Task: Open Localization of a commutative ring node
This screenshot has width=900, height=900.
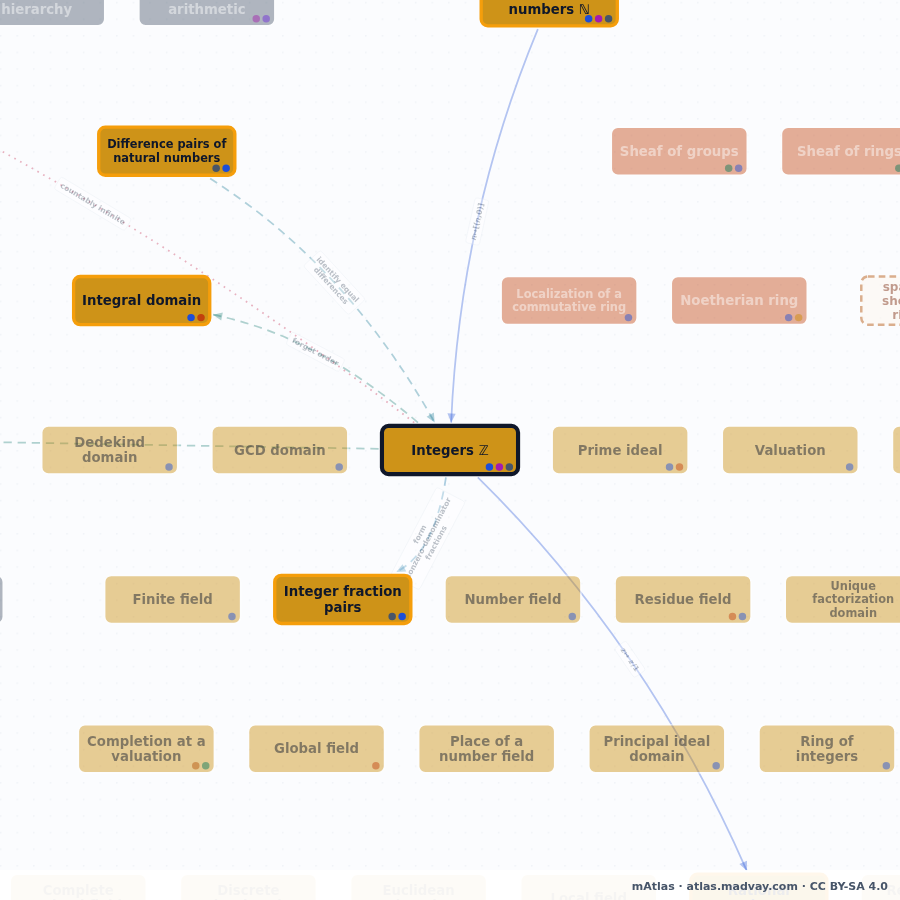Action: click(x=569, y=300)
